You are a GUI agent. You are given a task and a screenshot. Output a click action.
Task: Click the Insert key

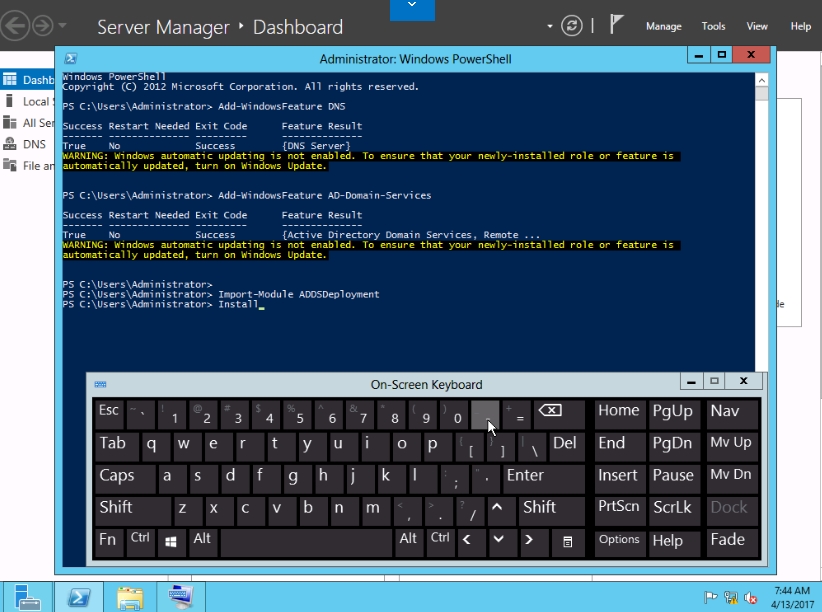click(619, 478)
